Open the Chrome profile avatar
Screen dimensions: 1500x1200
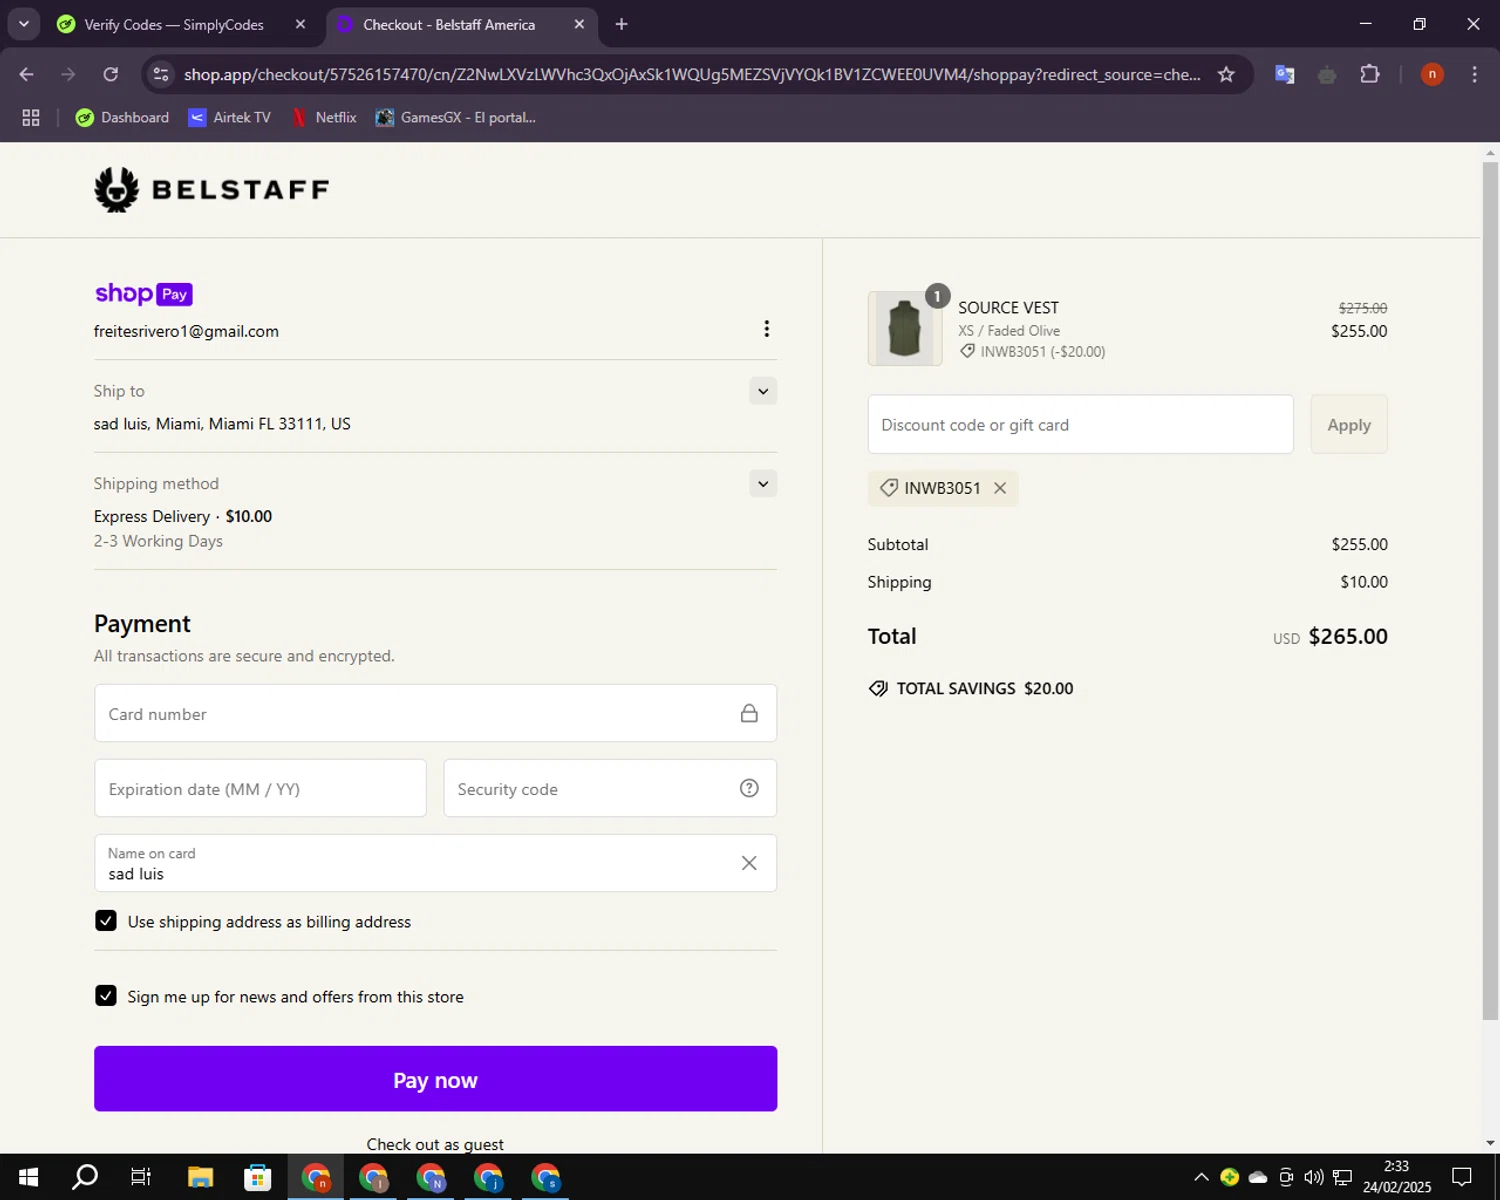point(1432,74)
